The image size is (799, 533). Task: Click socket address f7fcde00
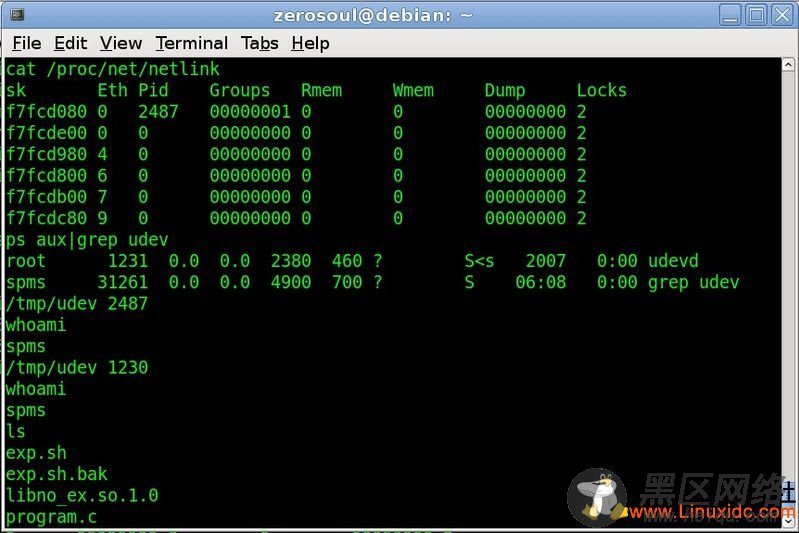coord(46,133)
